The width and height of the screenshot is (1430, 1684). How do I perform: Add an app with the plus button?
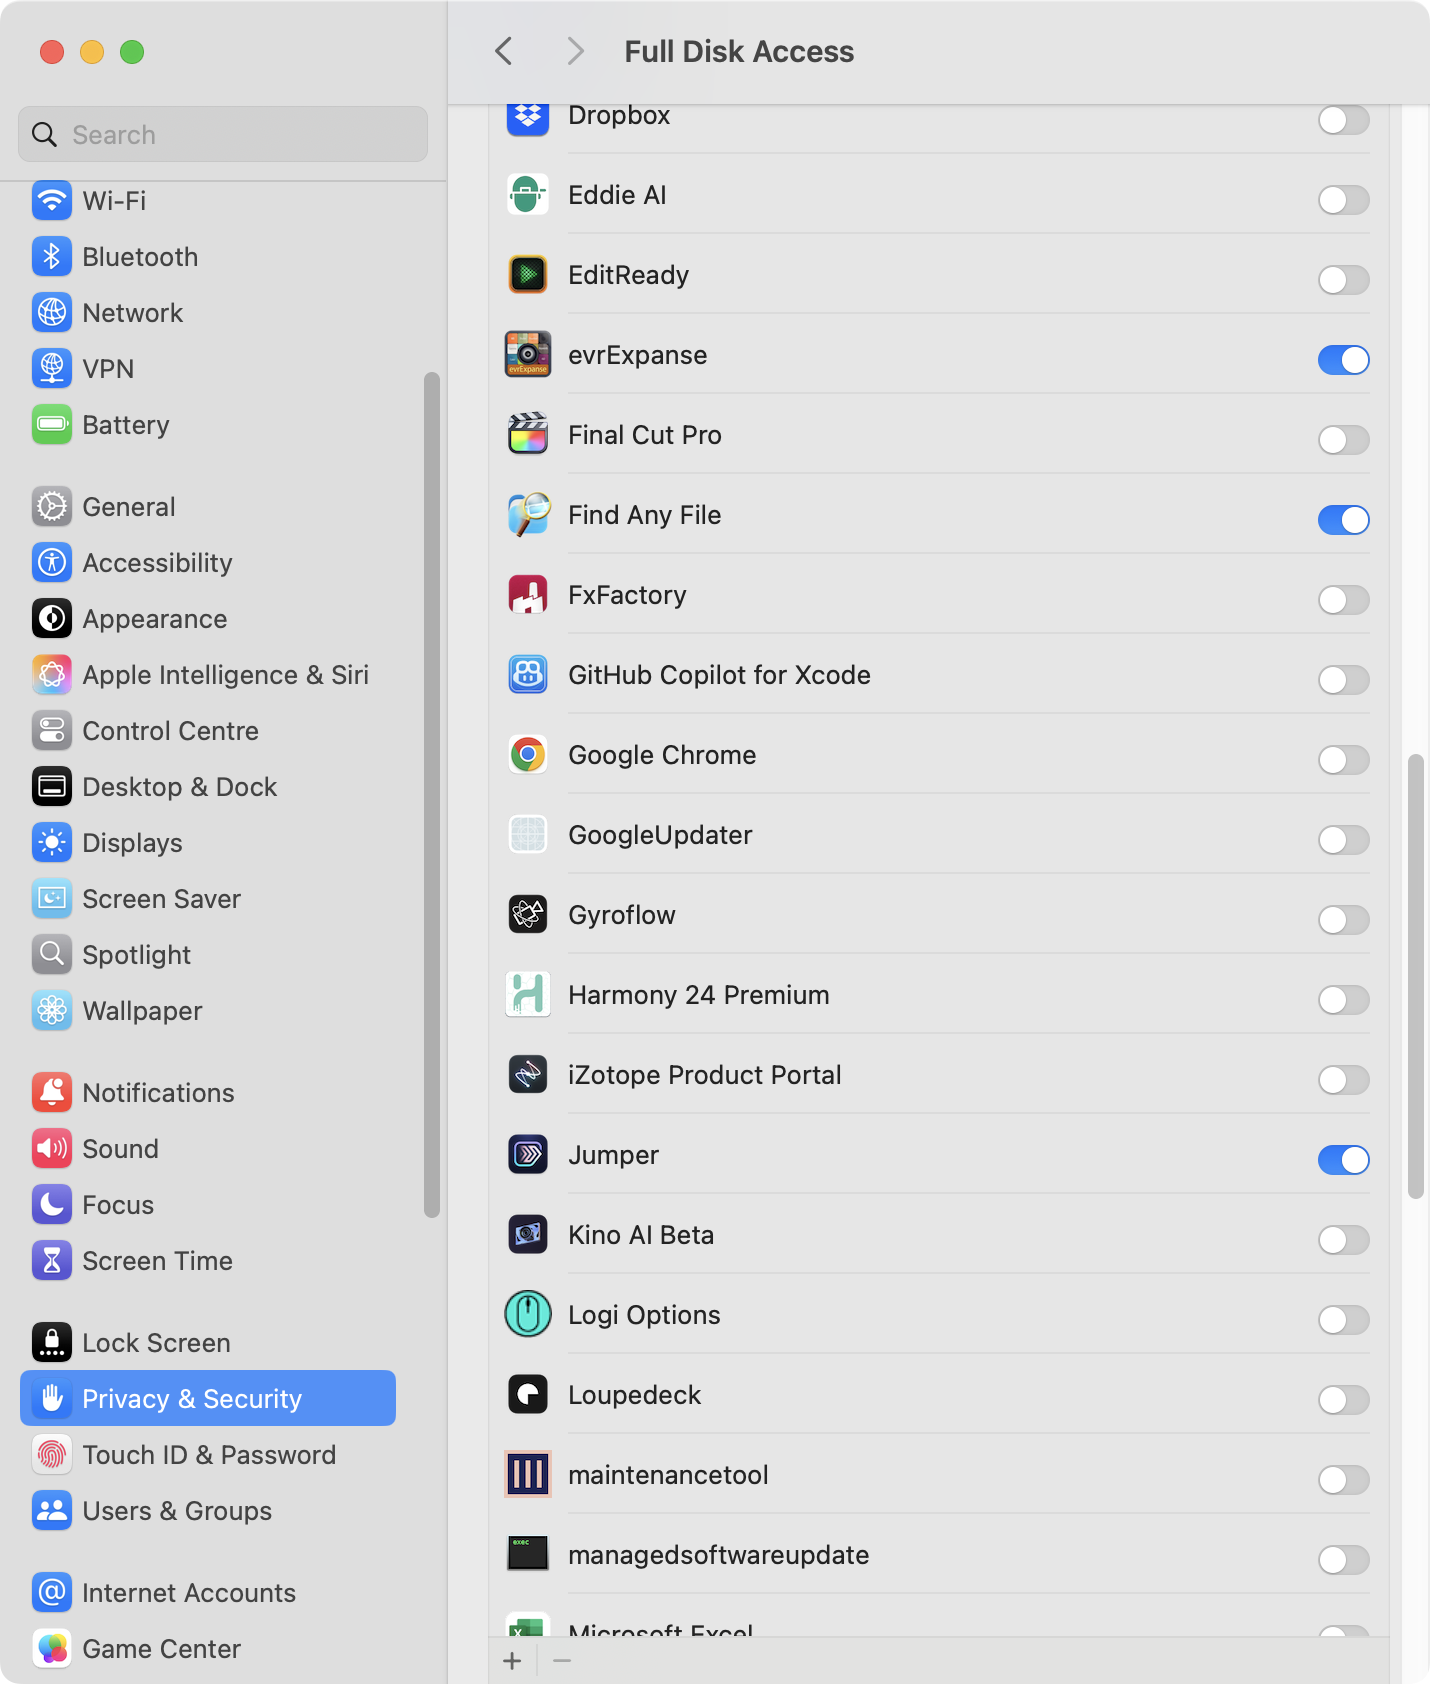click(x=512, y=1661)
